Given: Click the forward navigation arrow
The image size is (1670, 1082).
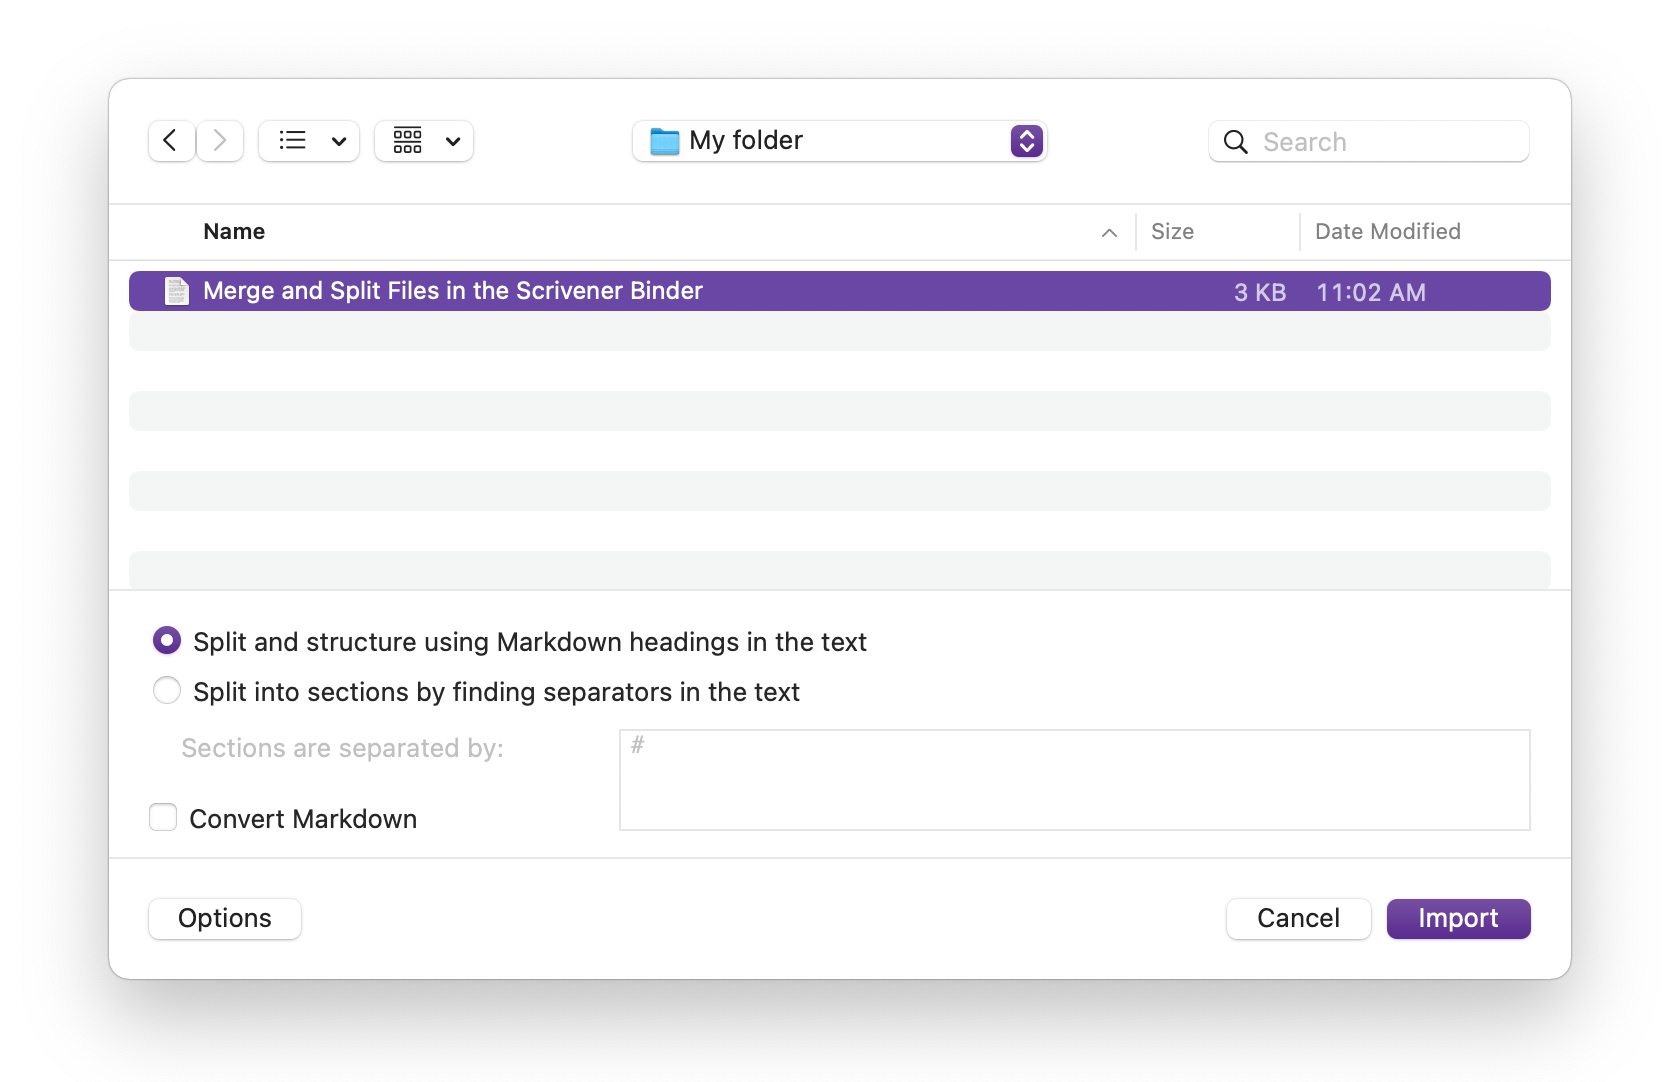Looking at the screenshot, I should click(220, 141).
